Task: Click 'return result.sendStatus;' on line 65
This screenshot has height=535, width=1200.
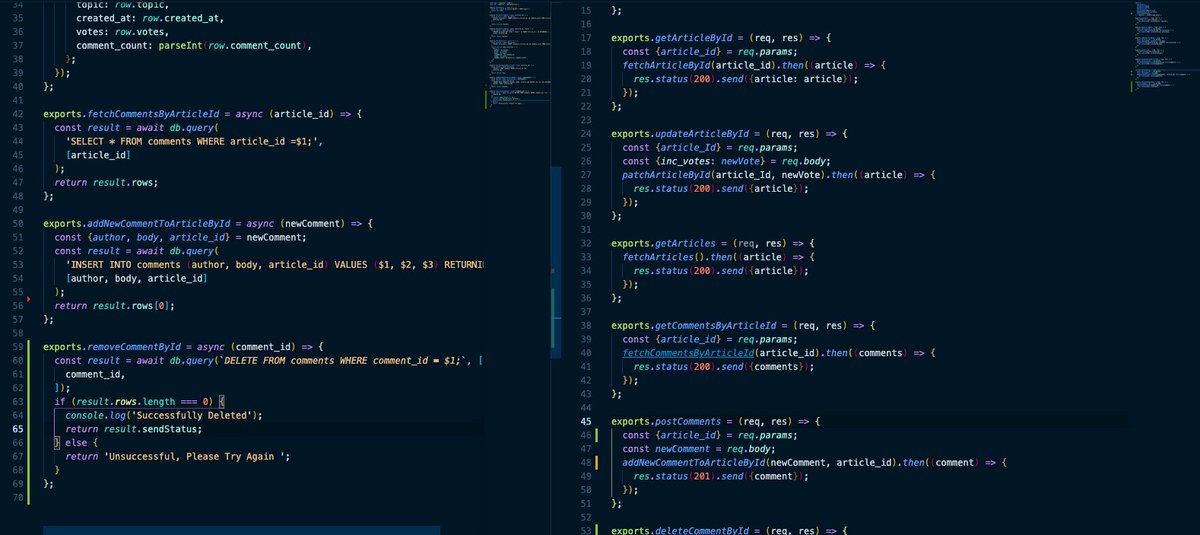Action: (x=133, y=428)
